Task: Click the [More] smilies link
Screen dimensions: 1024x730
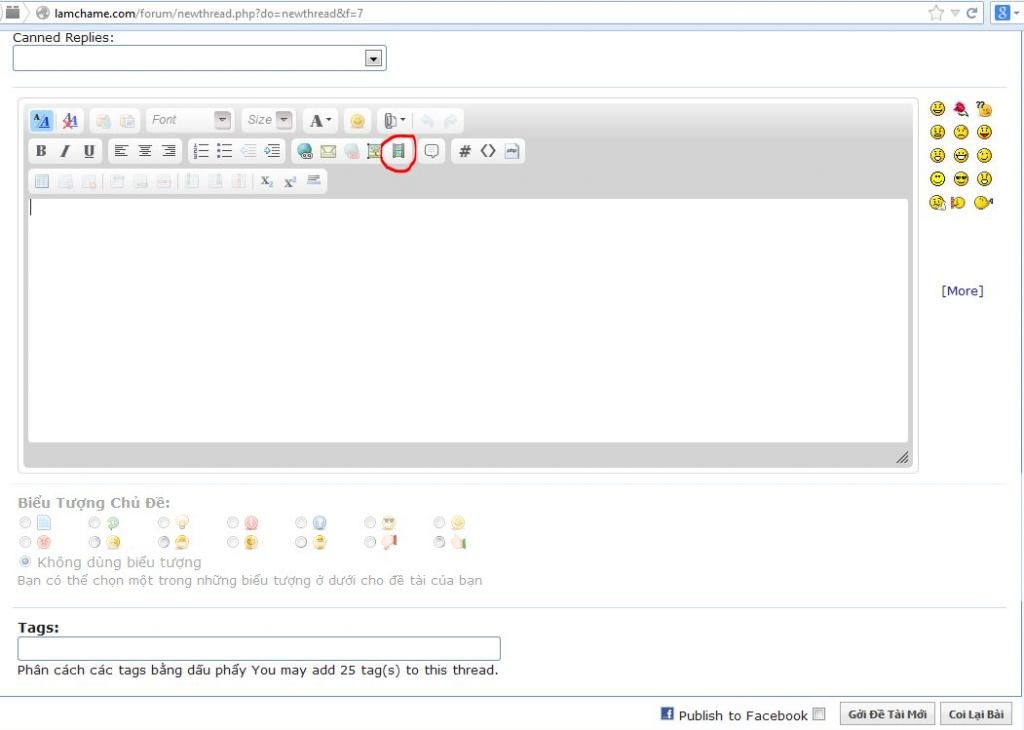Action: [962, 291]
